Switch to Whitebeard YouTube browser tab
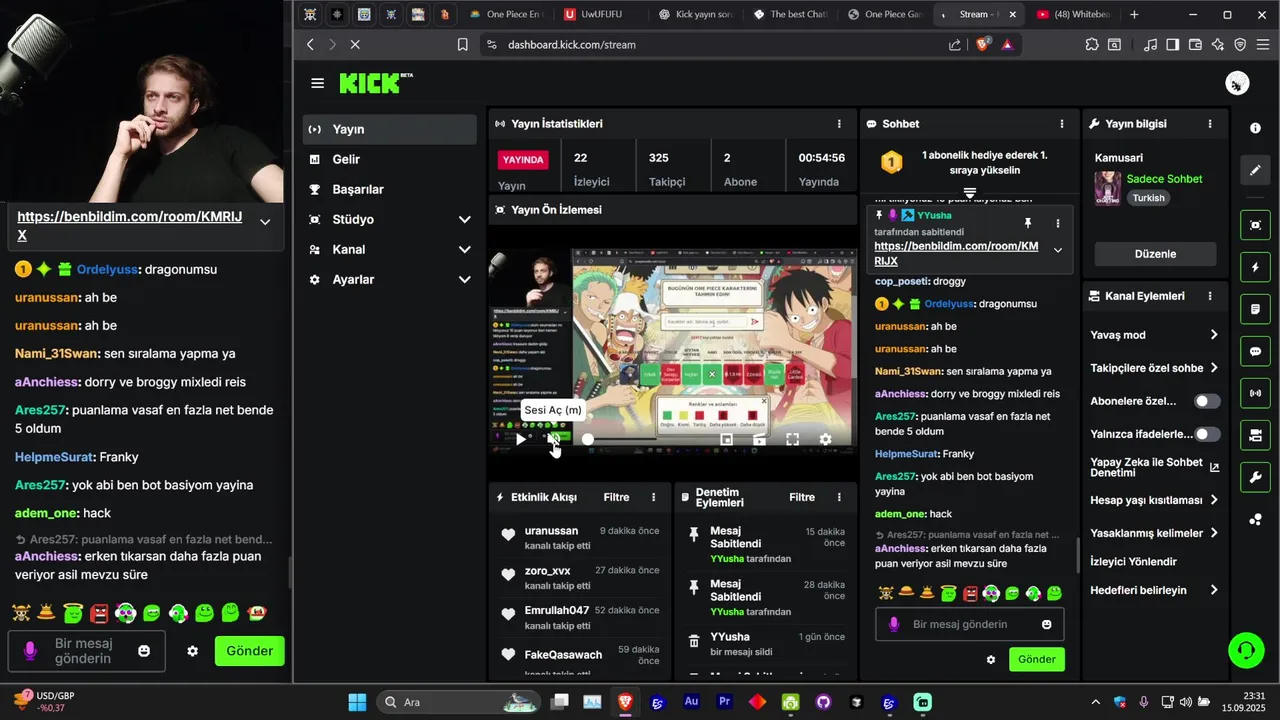The image size is (1280, 720). pyautogui.click(x=1075, y=14)
